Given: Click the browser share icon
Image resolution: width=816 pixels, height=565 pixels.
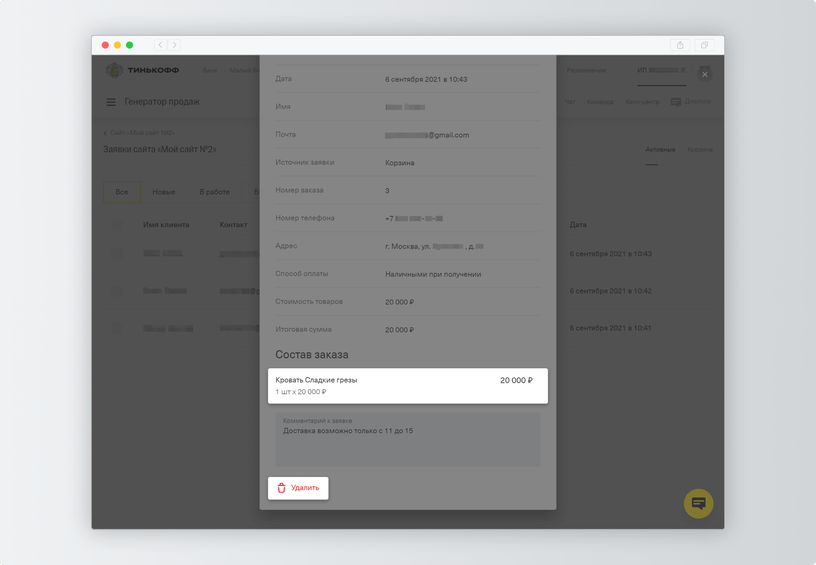Looking at the screenshot, I should (680, 45).
